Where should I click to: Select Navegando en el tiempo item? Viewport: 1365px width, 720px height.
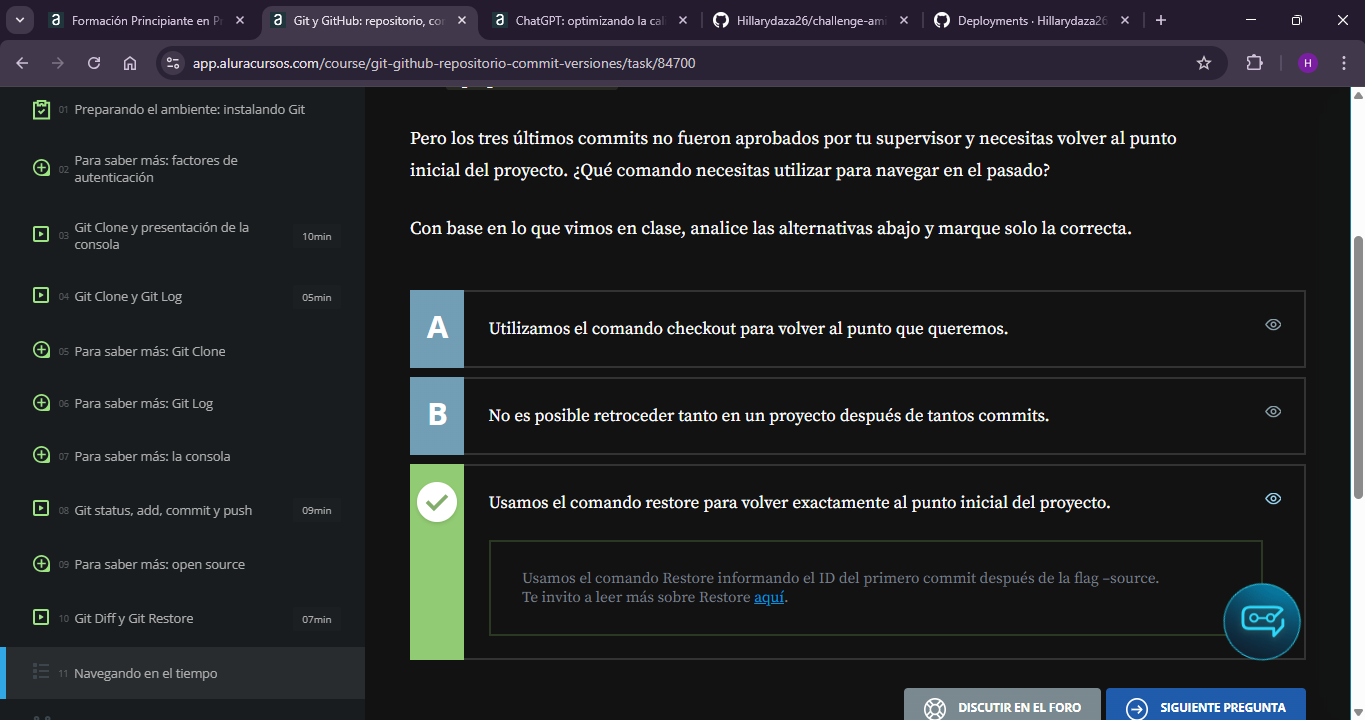[182, 673]
